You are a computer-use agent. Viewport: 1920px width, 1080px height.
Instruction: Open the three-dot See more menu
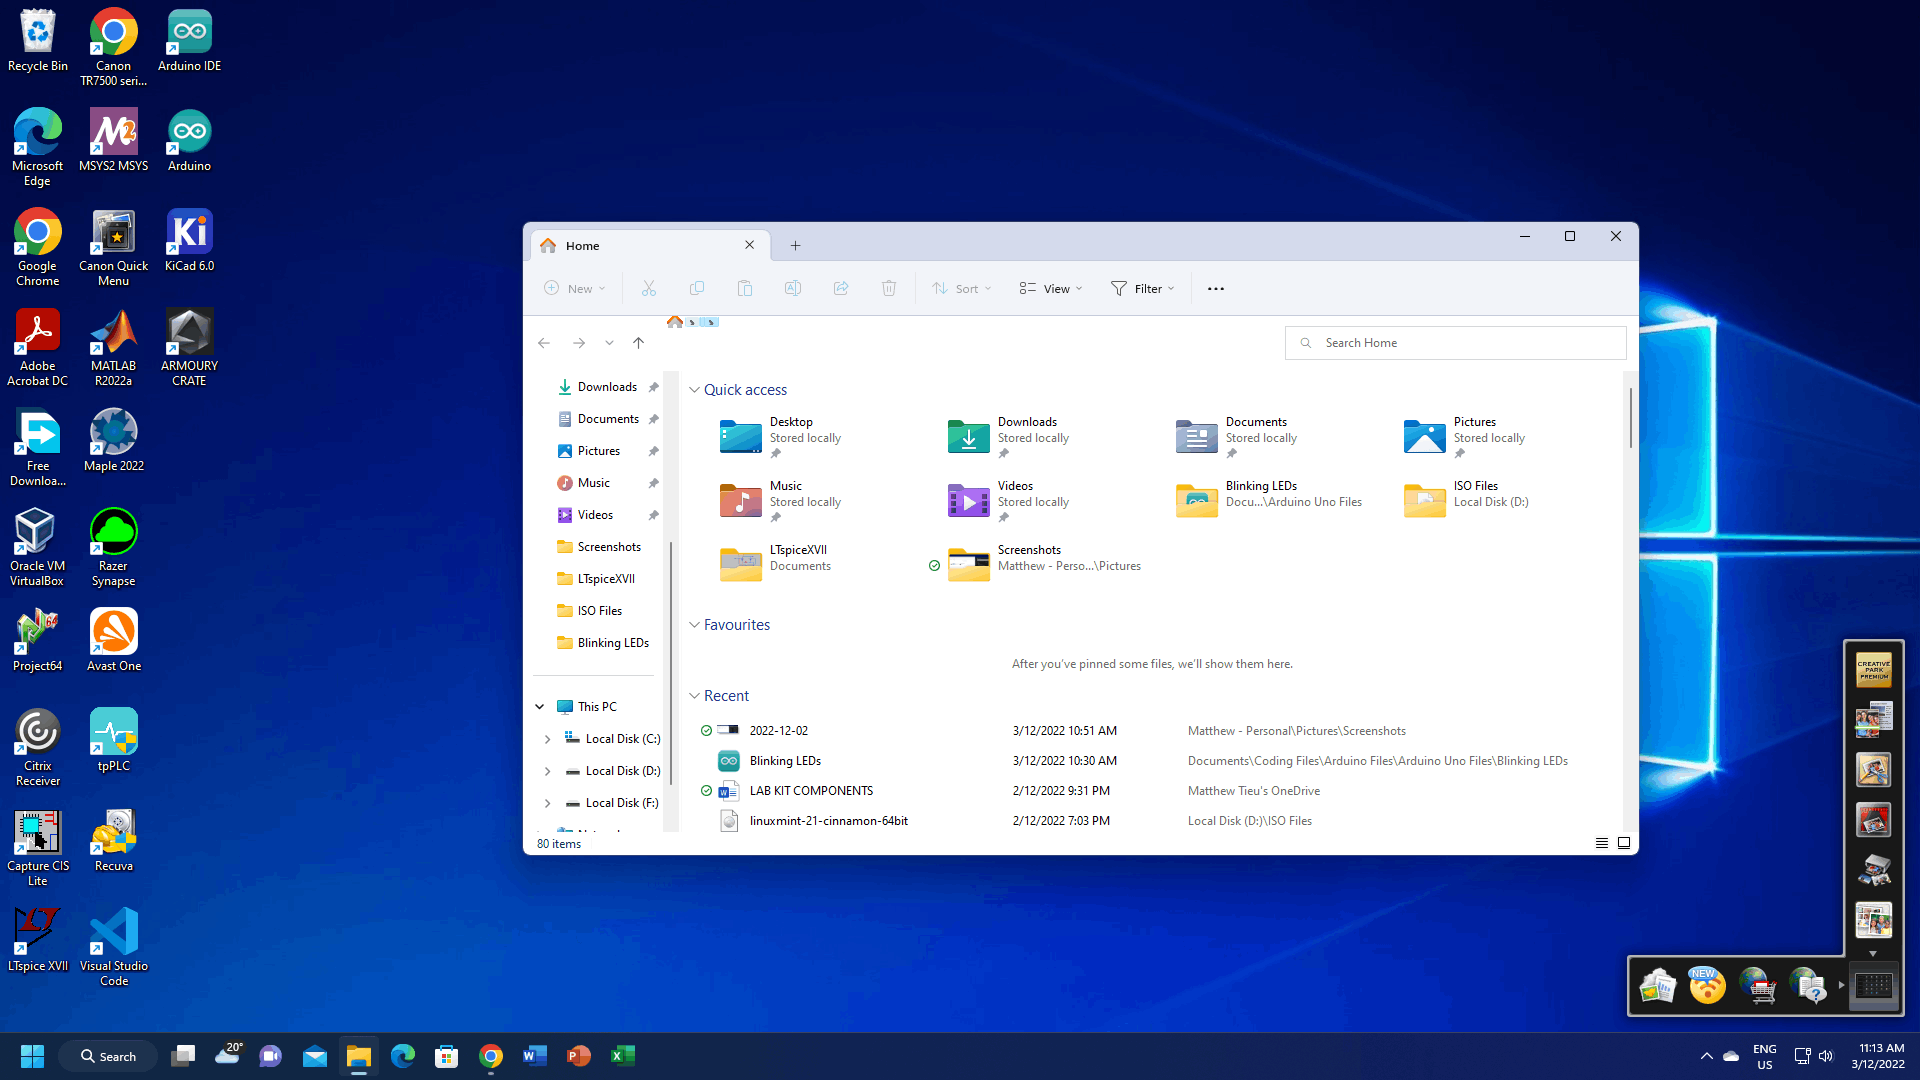(x=1216, y=289)
